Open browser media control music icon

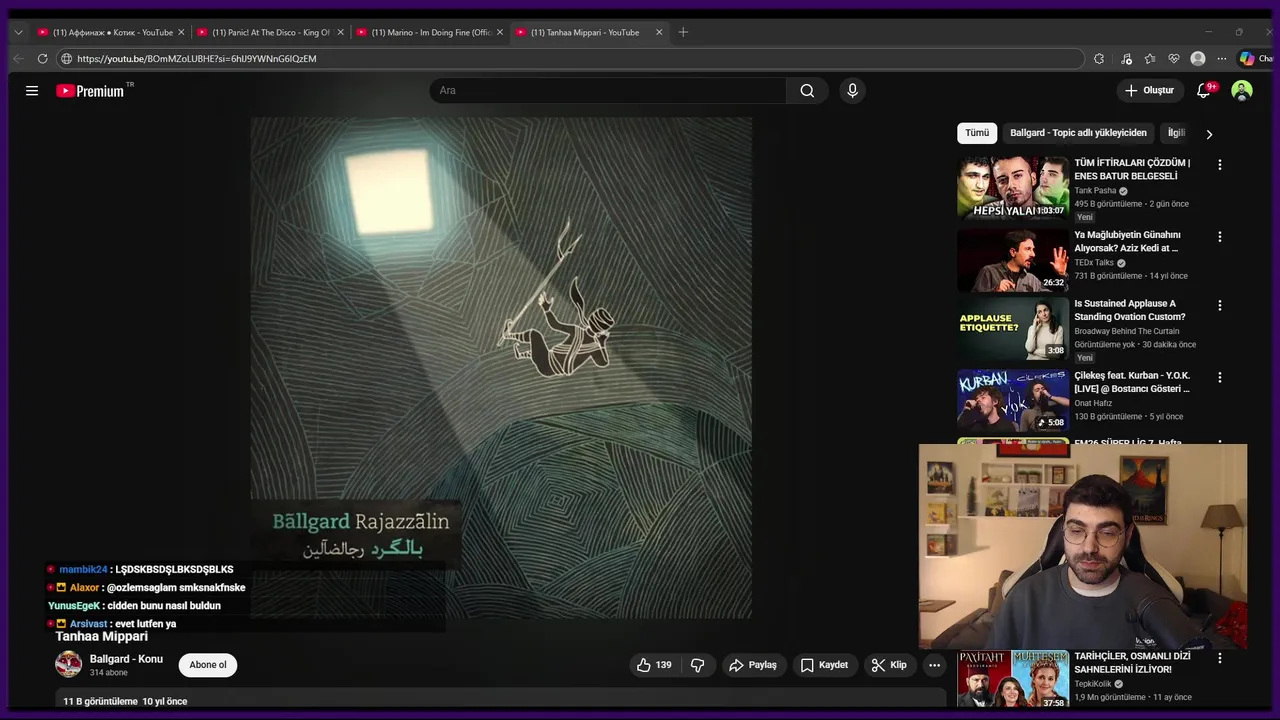tap(1126, 59)
